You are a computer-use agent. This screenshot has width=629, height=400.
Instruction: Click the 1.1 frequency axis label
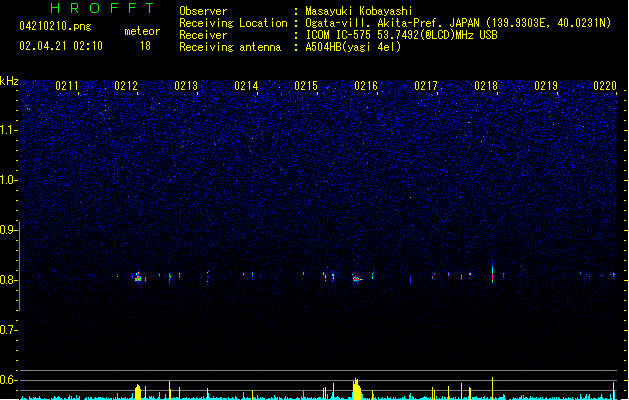click(x=8, y=130)
